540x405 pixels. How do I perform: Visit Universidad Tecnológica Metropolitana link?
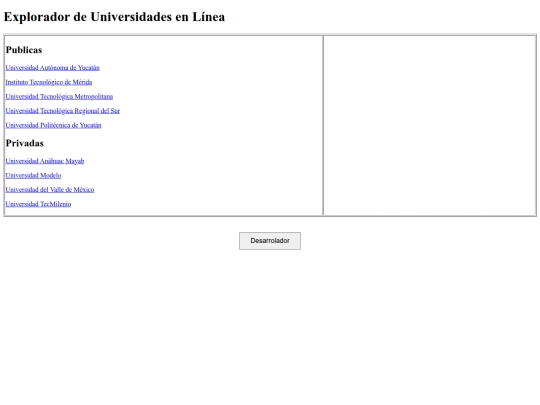click(x=59, y=96)
